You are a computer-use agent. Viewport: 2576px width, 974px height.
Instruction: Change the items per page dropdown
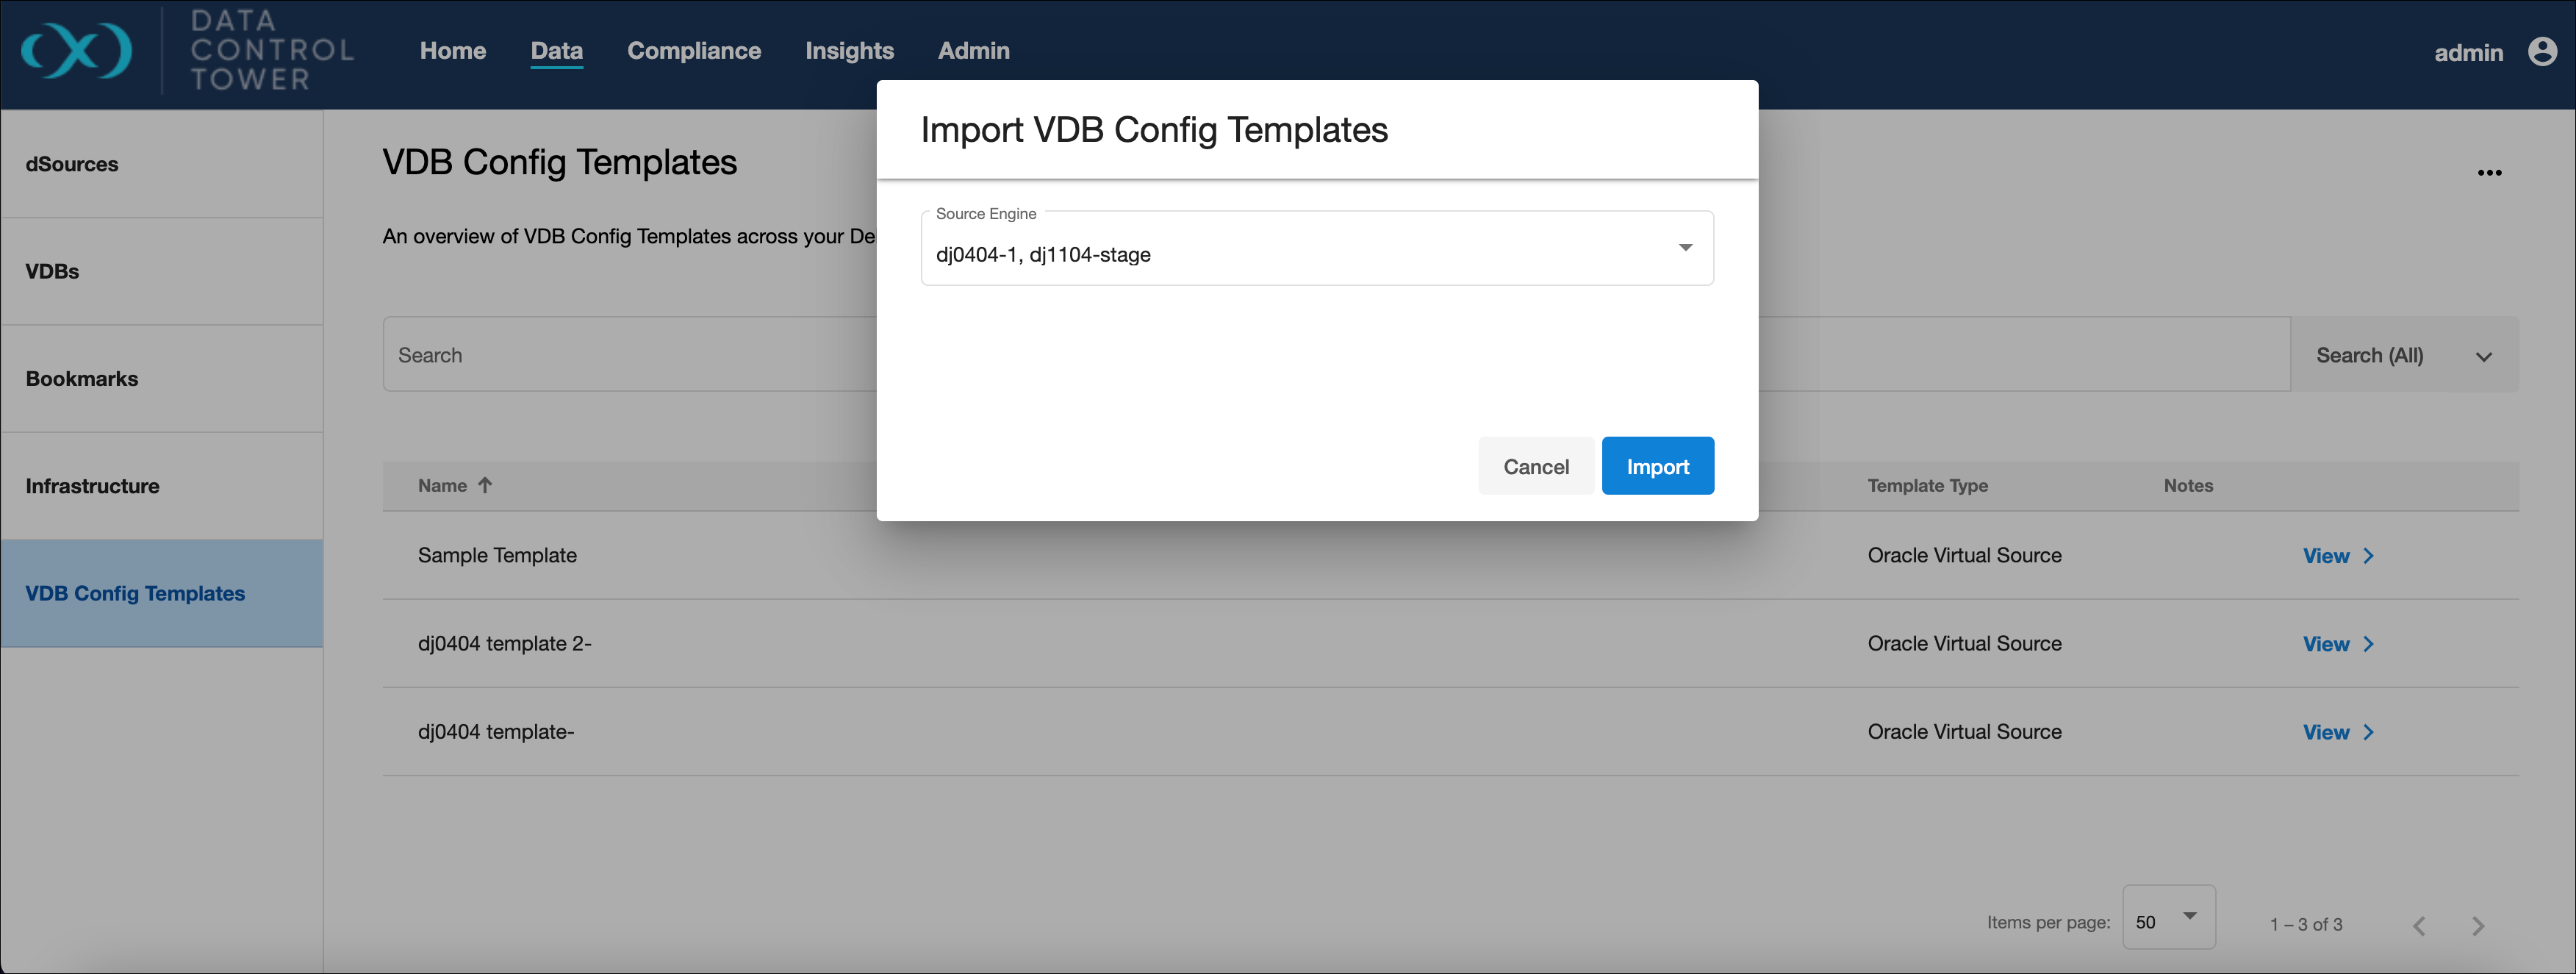click(2167, 918)
